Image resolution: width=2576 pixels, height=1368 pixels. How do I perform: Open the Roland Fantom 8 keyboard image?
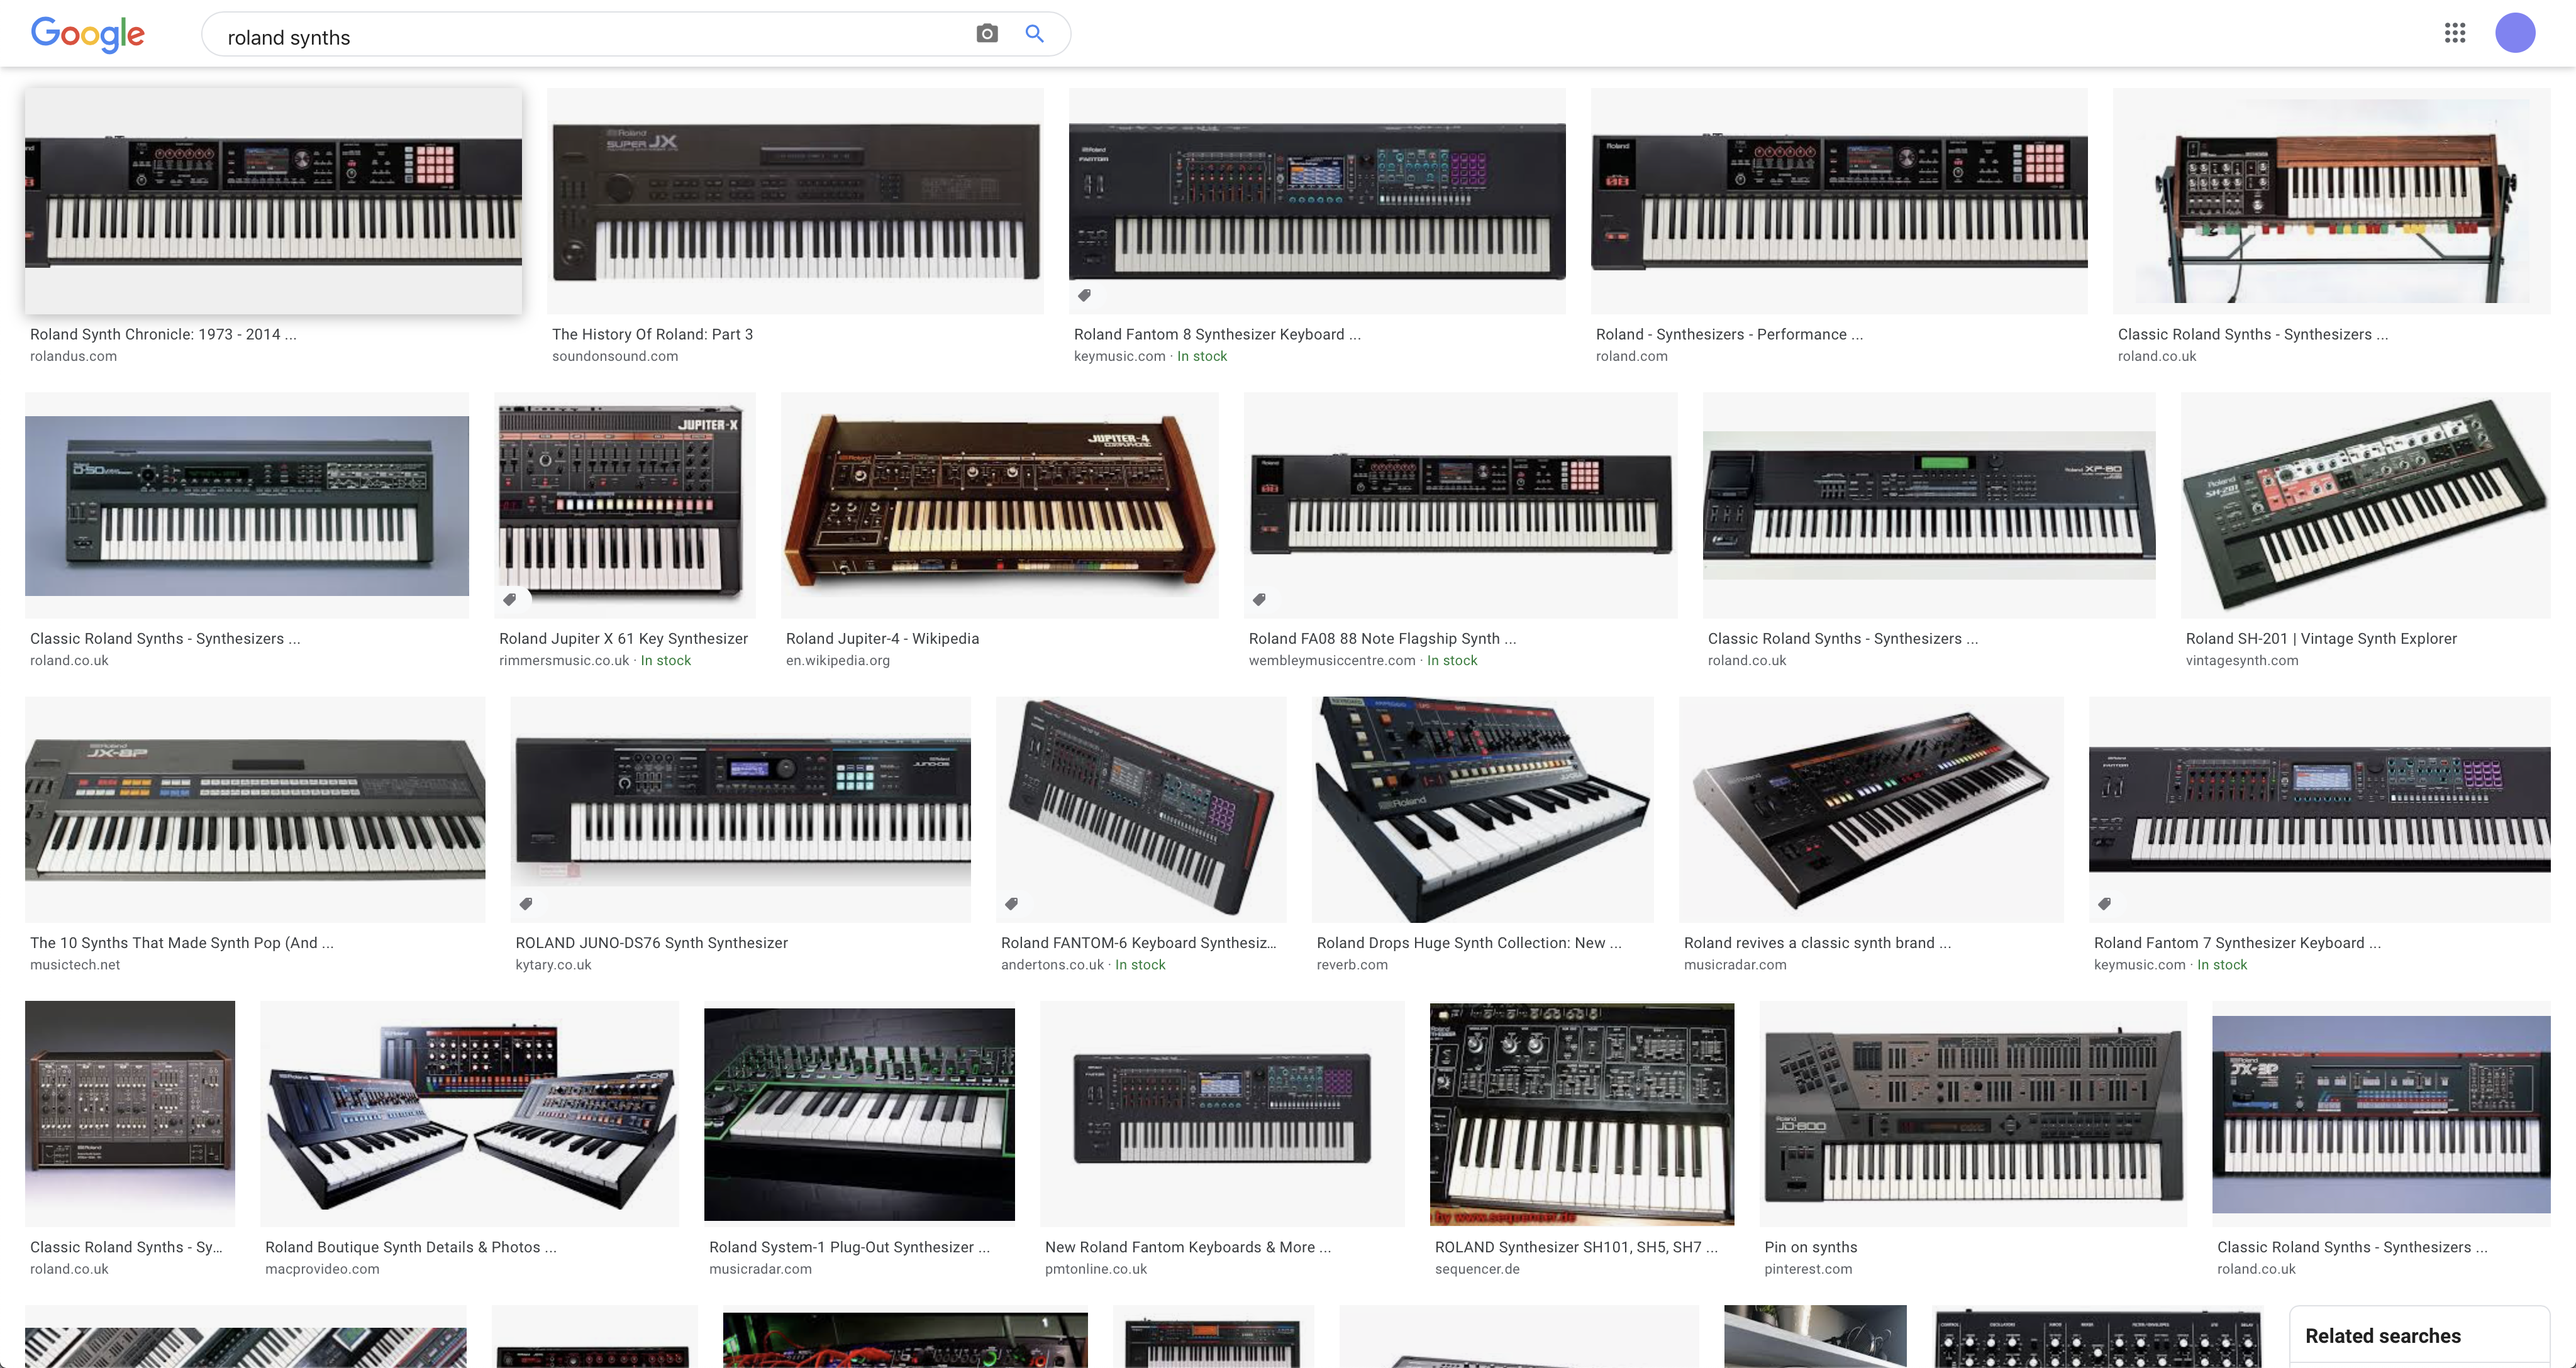1317,201
